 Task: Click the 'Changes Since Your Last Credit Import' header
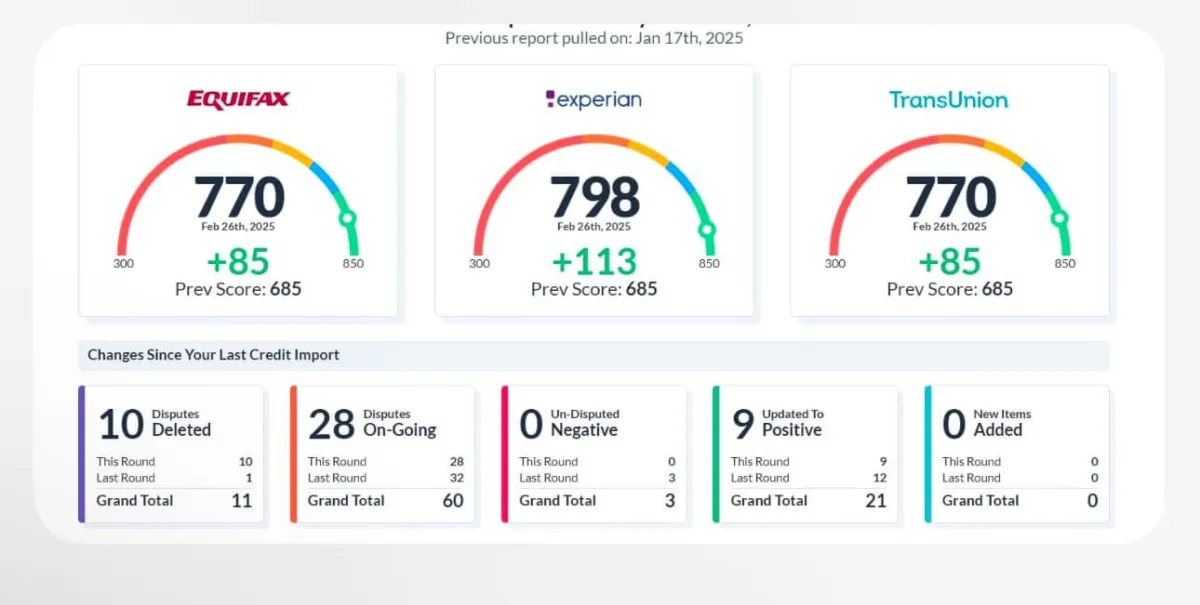[213, 355]
